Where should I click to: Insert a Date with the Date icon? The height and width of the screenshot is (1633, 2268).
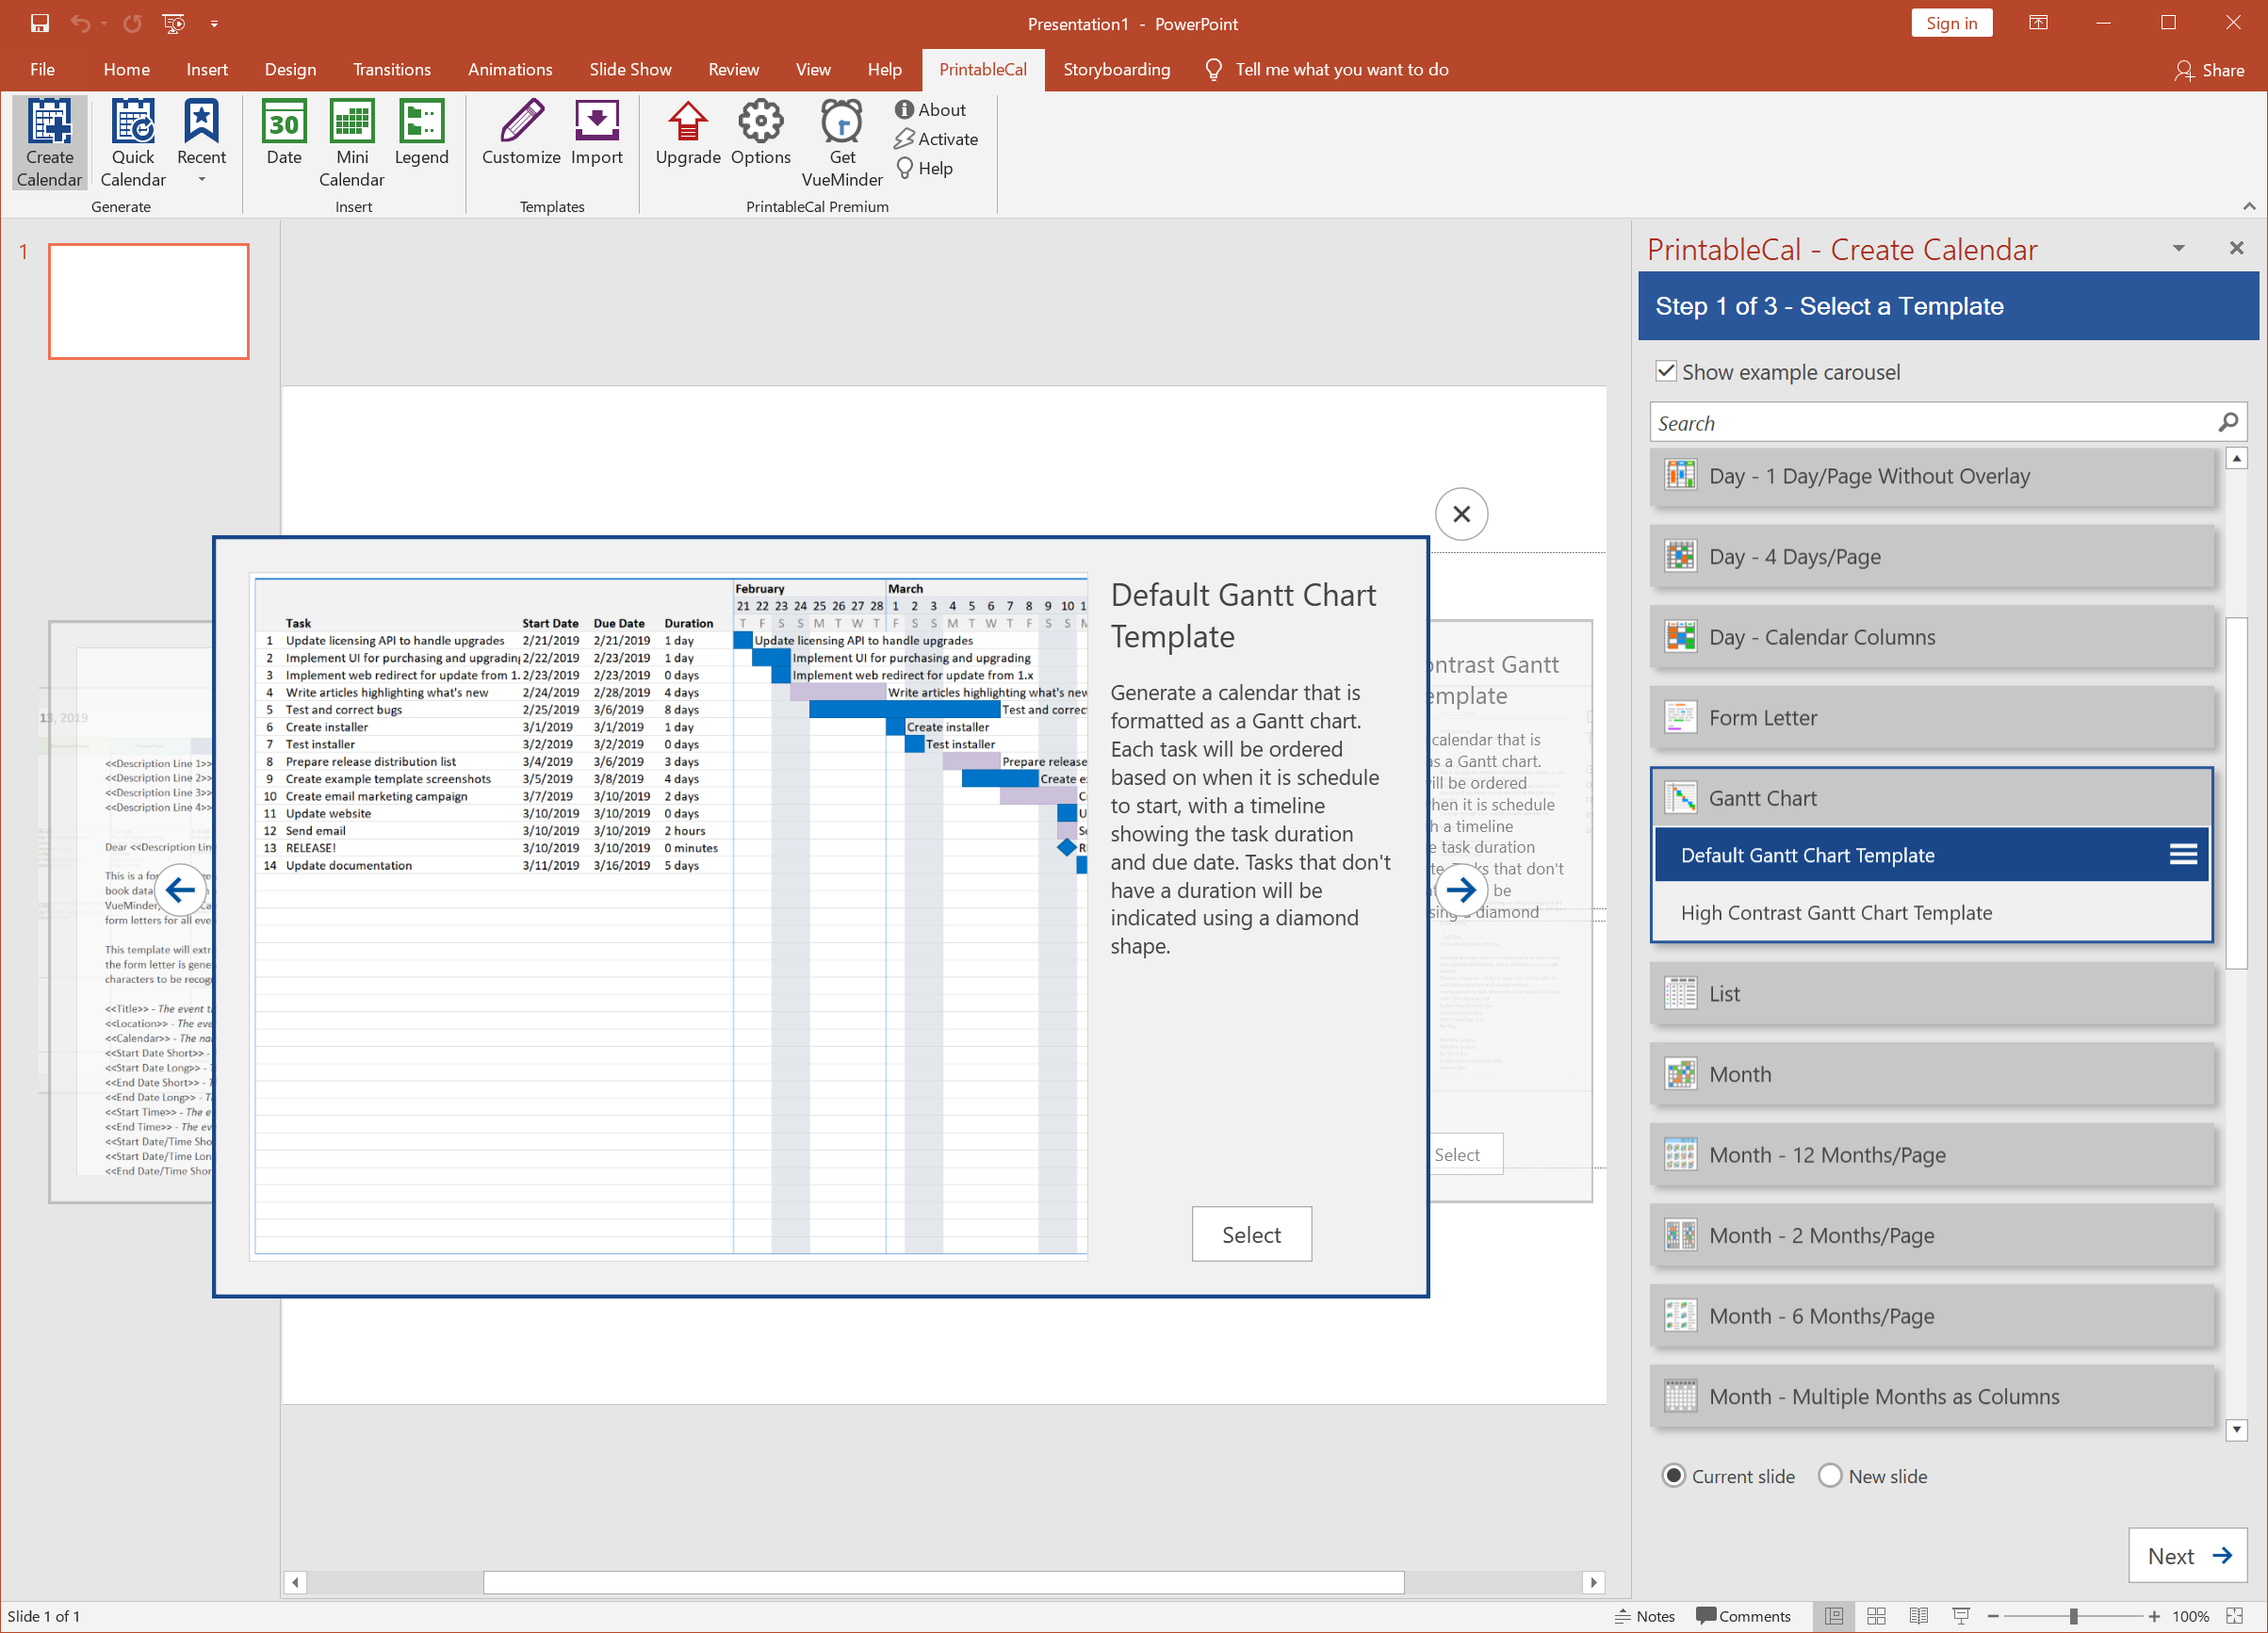tap(284, 132)
